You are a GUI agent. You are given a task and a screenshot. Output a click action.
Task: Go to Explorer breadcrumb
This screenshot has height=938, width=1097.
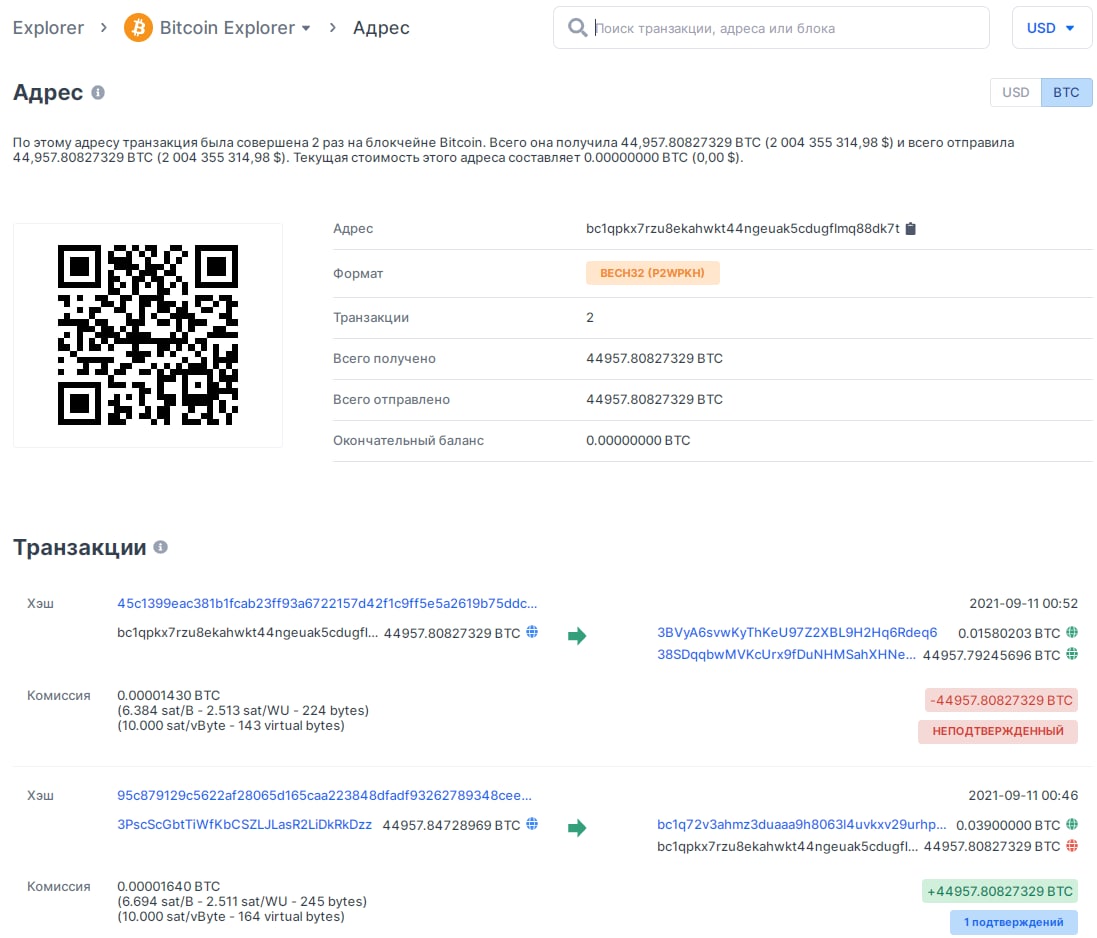(x=48, y=28)
